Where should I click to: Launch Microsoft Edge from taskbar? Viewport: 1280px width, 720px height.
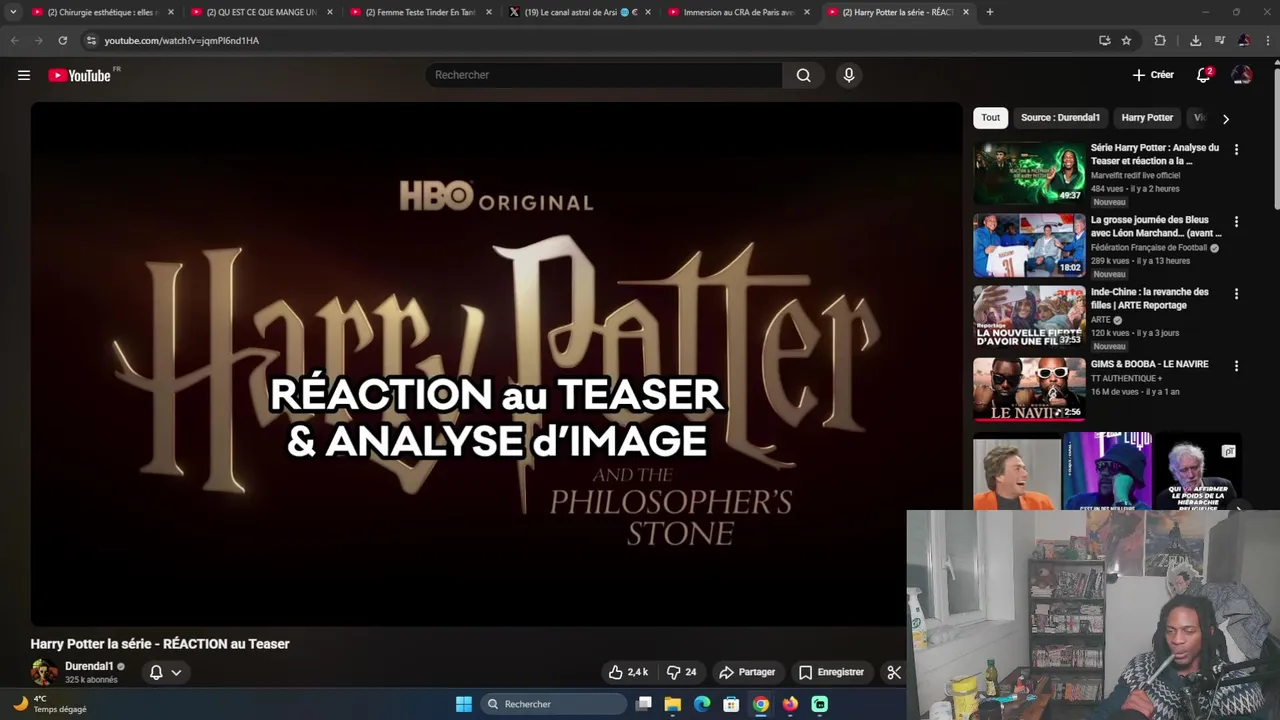click(702, 704)
